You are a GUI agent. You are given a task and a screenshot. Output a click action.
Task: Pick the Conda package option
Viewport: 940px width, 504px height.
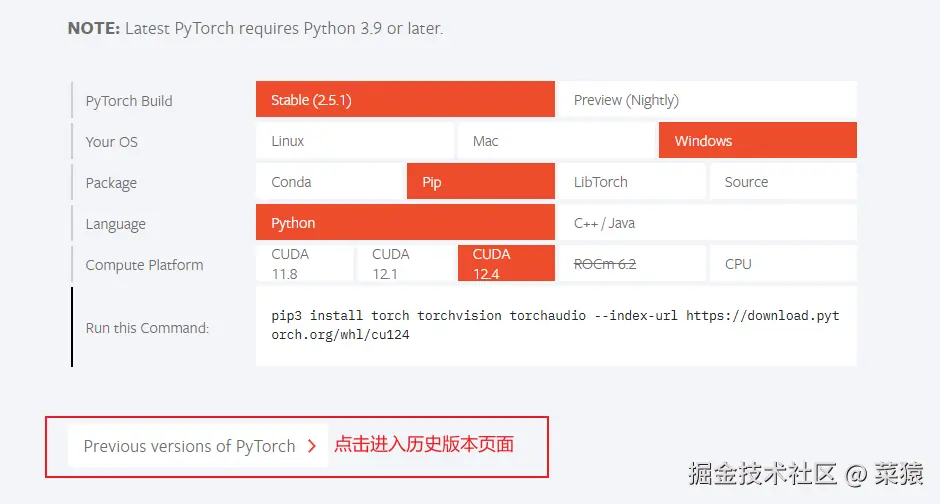pos(330,182)
